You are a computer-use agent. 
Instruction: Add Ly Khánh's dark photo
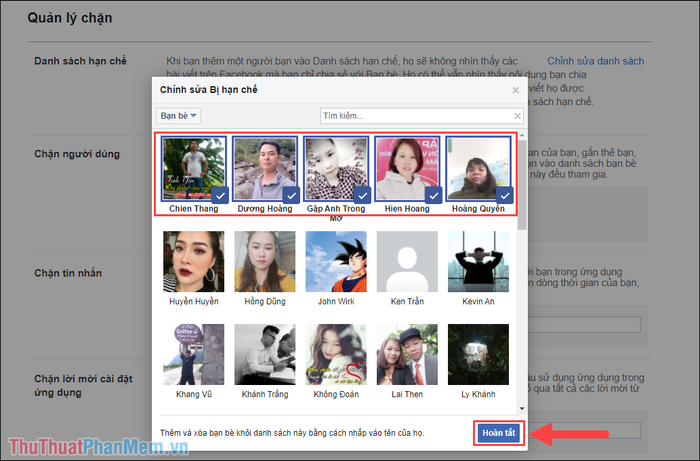pos(478,354)
